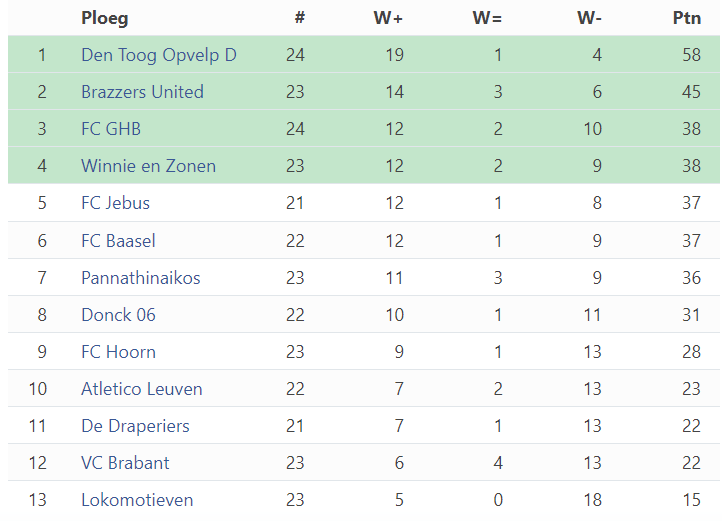The image size is (722, 521).
Task: Click the Ploeg column header
Action: click(105, 18)
